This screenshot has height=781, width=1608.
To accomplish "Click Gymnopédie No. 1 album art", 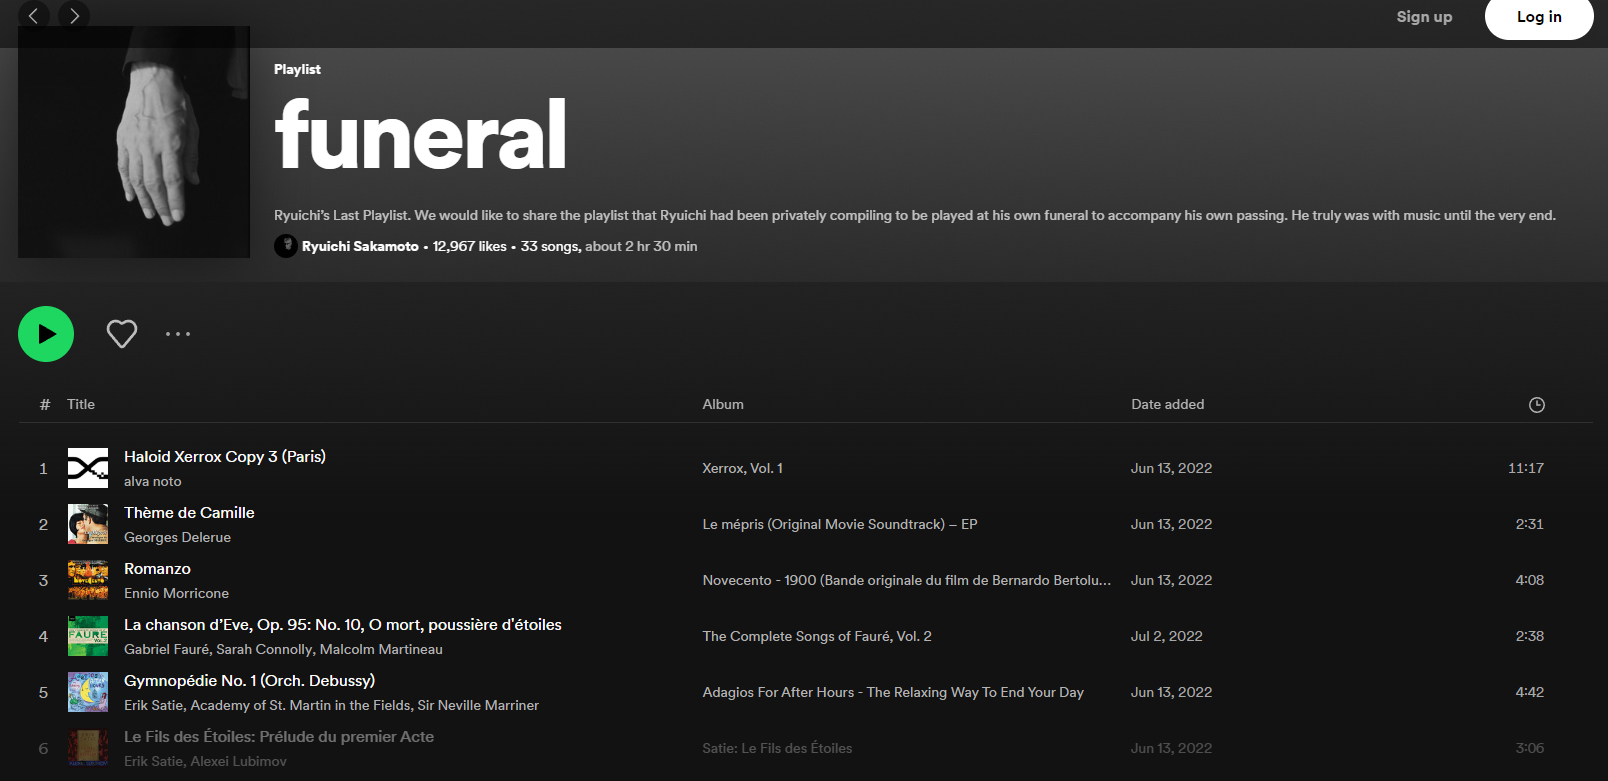I will click(88, 692).
